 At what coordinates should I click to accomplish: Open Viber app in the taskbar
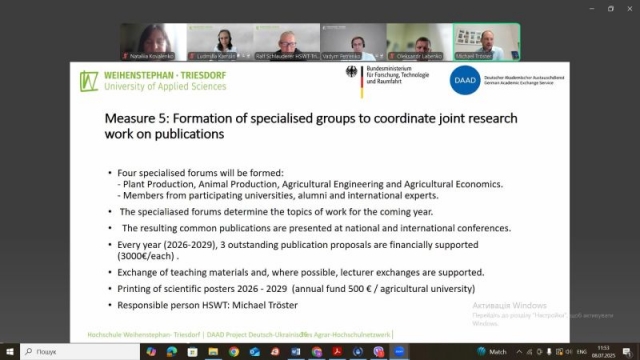378,351
